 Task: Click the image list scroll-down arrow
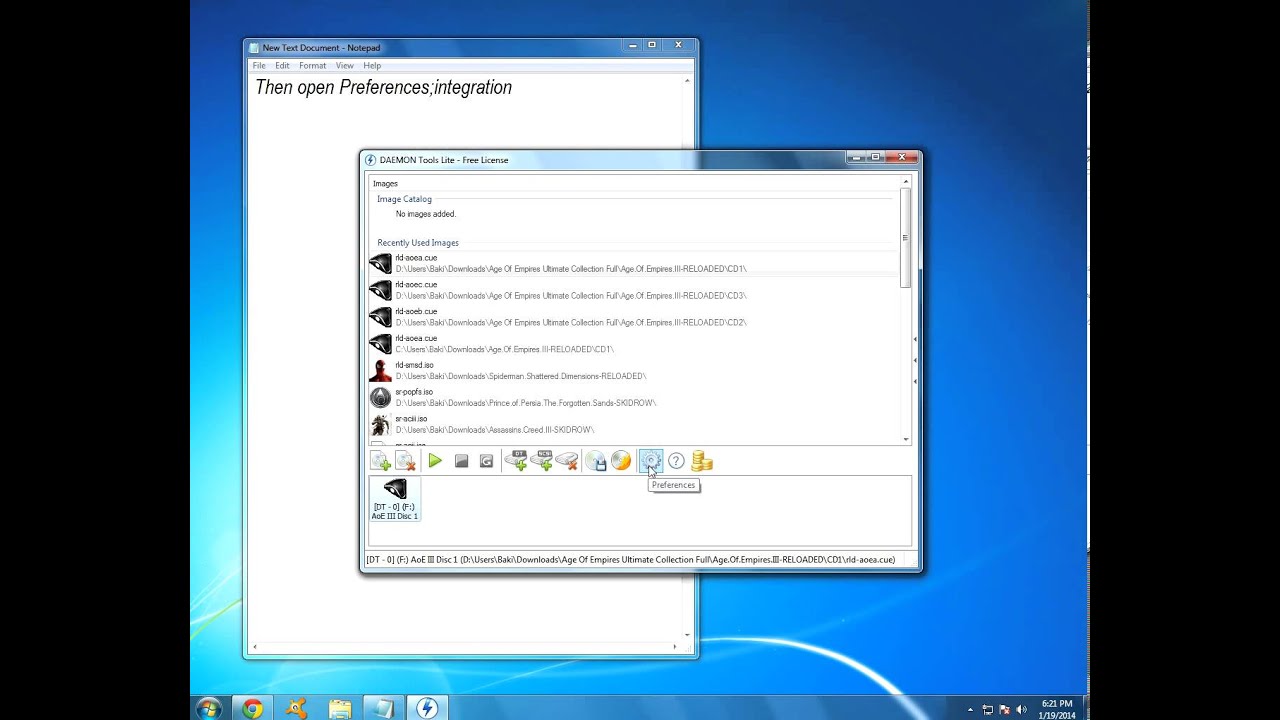pyautogui.click(x=906, y=439)
